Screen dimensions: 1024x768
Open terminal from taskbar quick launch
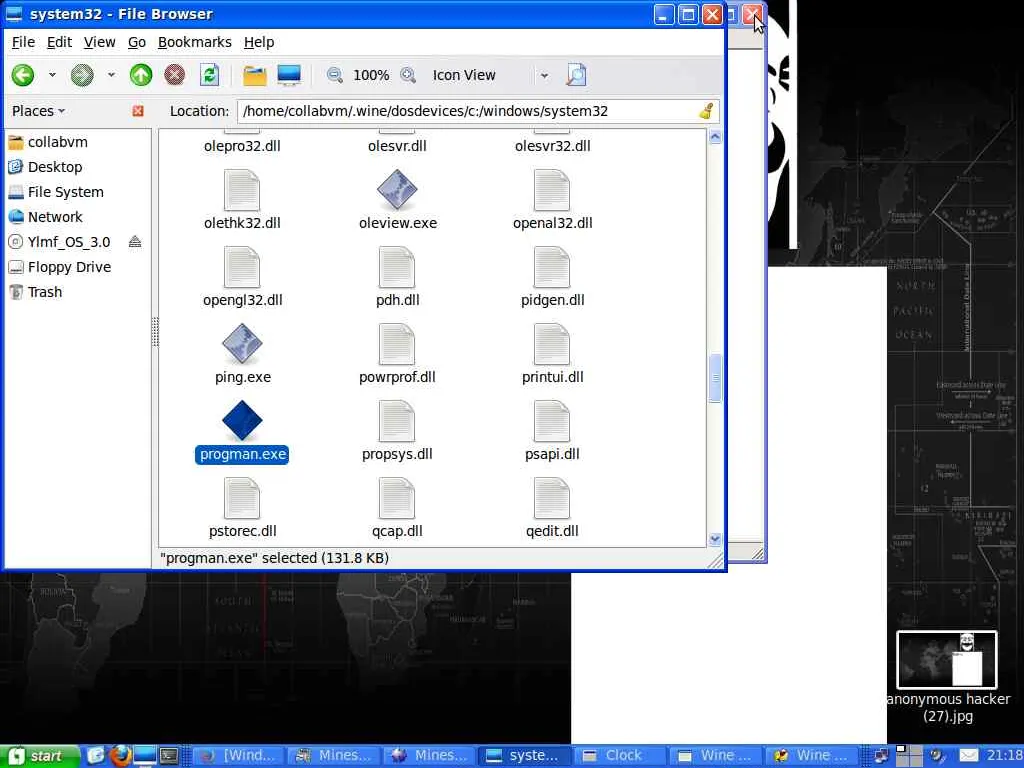[x=169, y=756]
